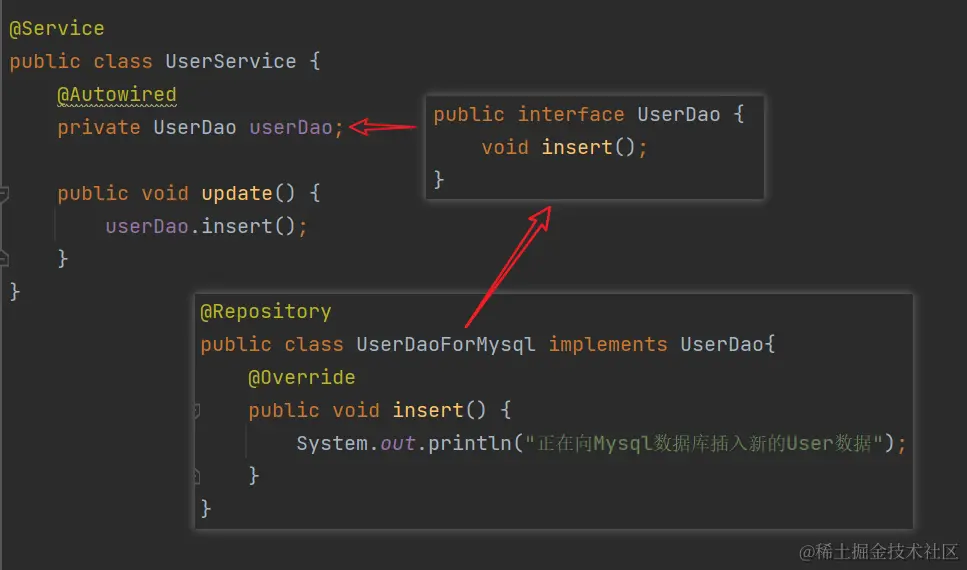This screenshot has height=570, width=967.
Task: Click void keyword in UserDao interface
Action: coord(505,147)
